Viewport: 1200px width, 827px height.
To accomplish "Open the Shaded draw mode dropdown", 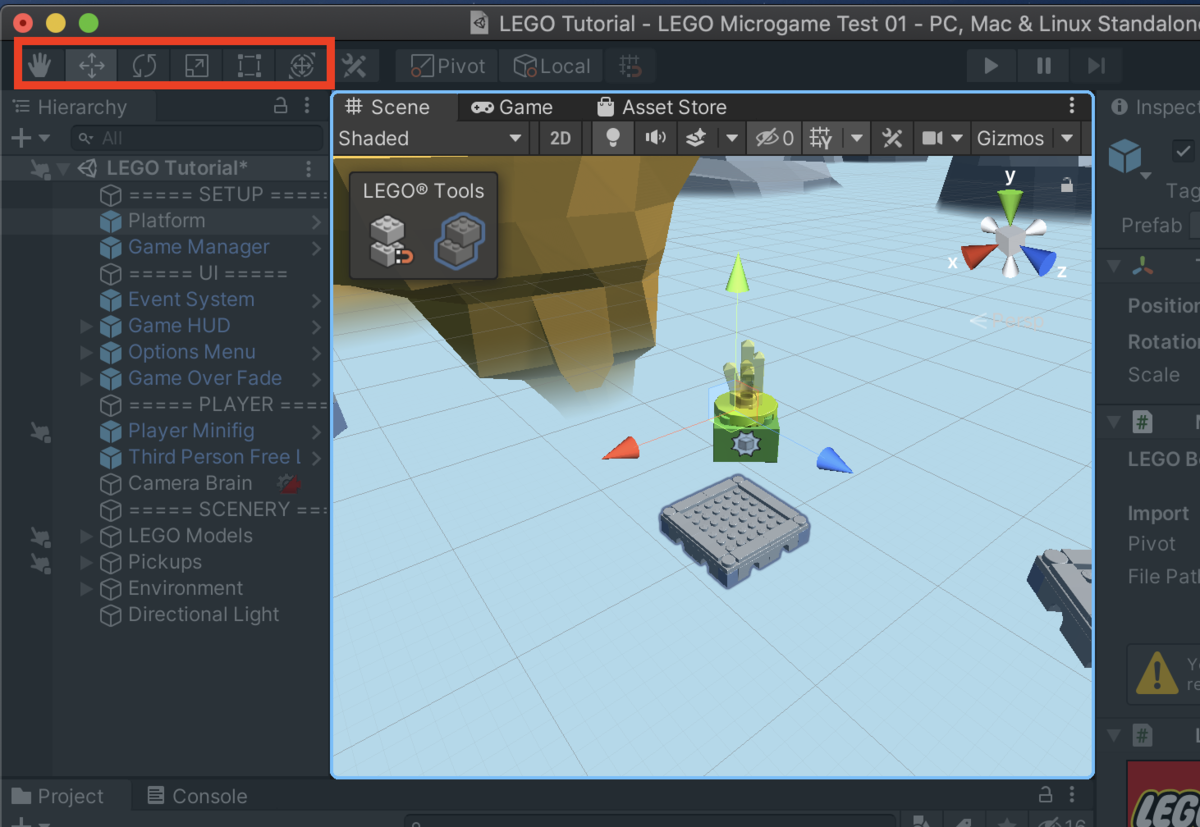I will [x=430, y=138].
